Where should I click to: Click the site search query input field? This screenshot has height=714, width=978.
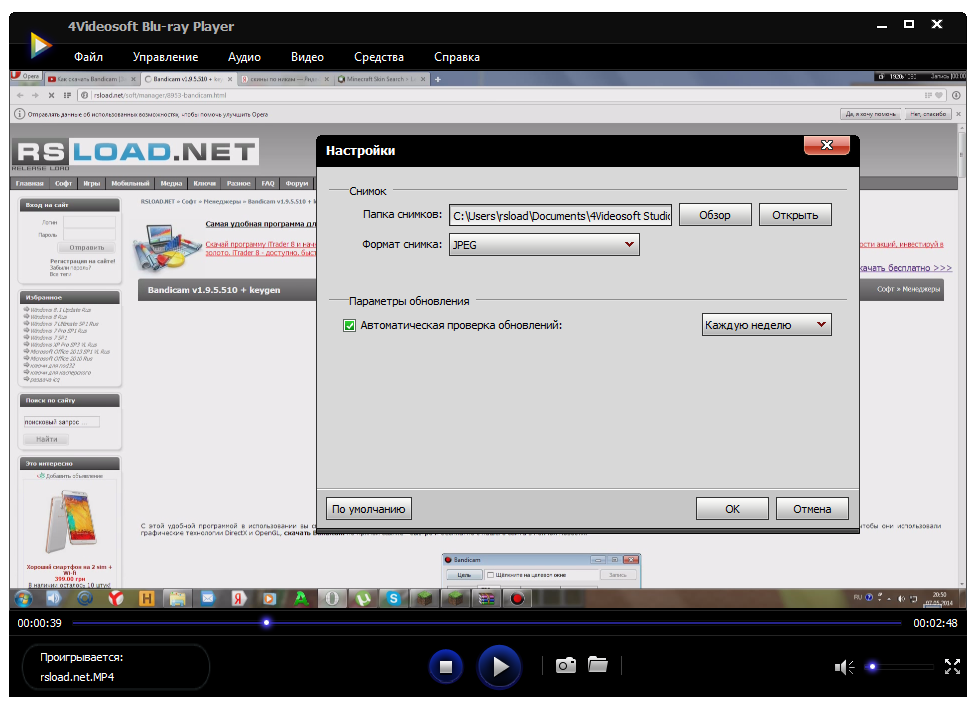click(62, 422)
